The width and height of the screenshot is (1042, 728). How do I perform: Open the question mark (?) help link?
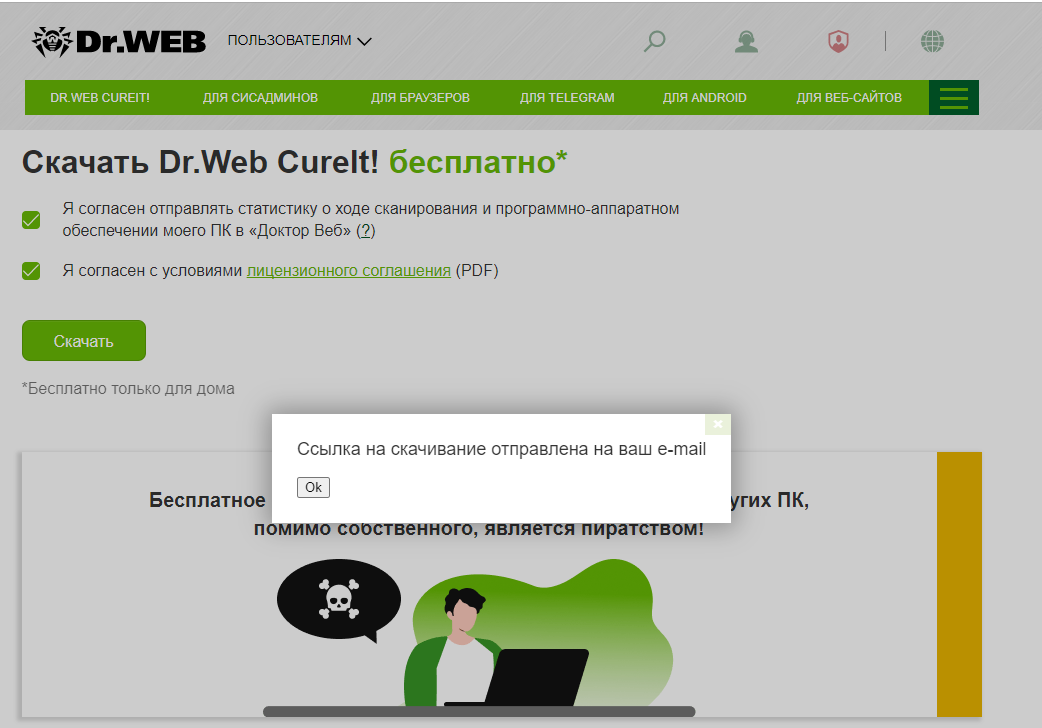pyautogui.click(x=365, y=231)
